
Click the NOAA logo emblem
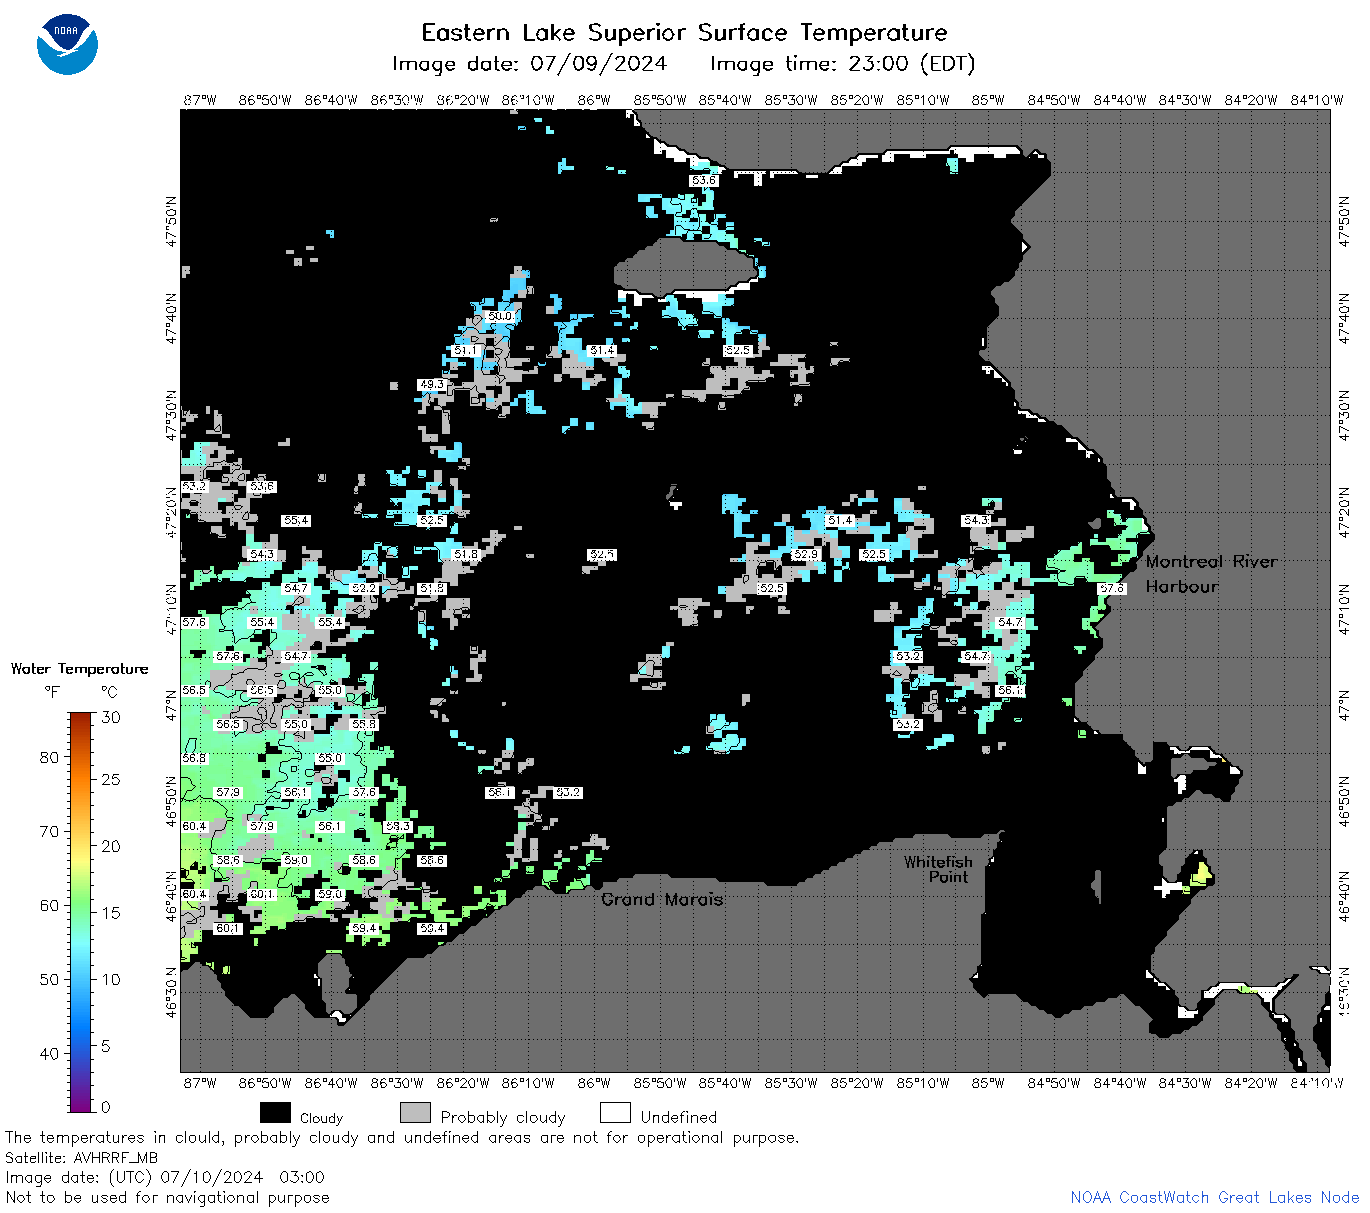(x=67, y=44)
